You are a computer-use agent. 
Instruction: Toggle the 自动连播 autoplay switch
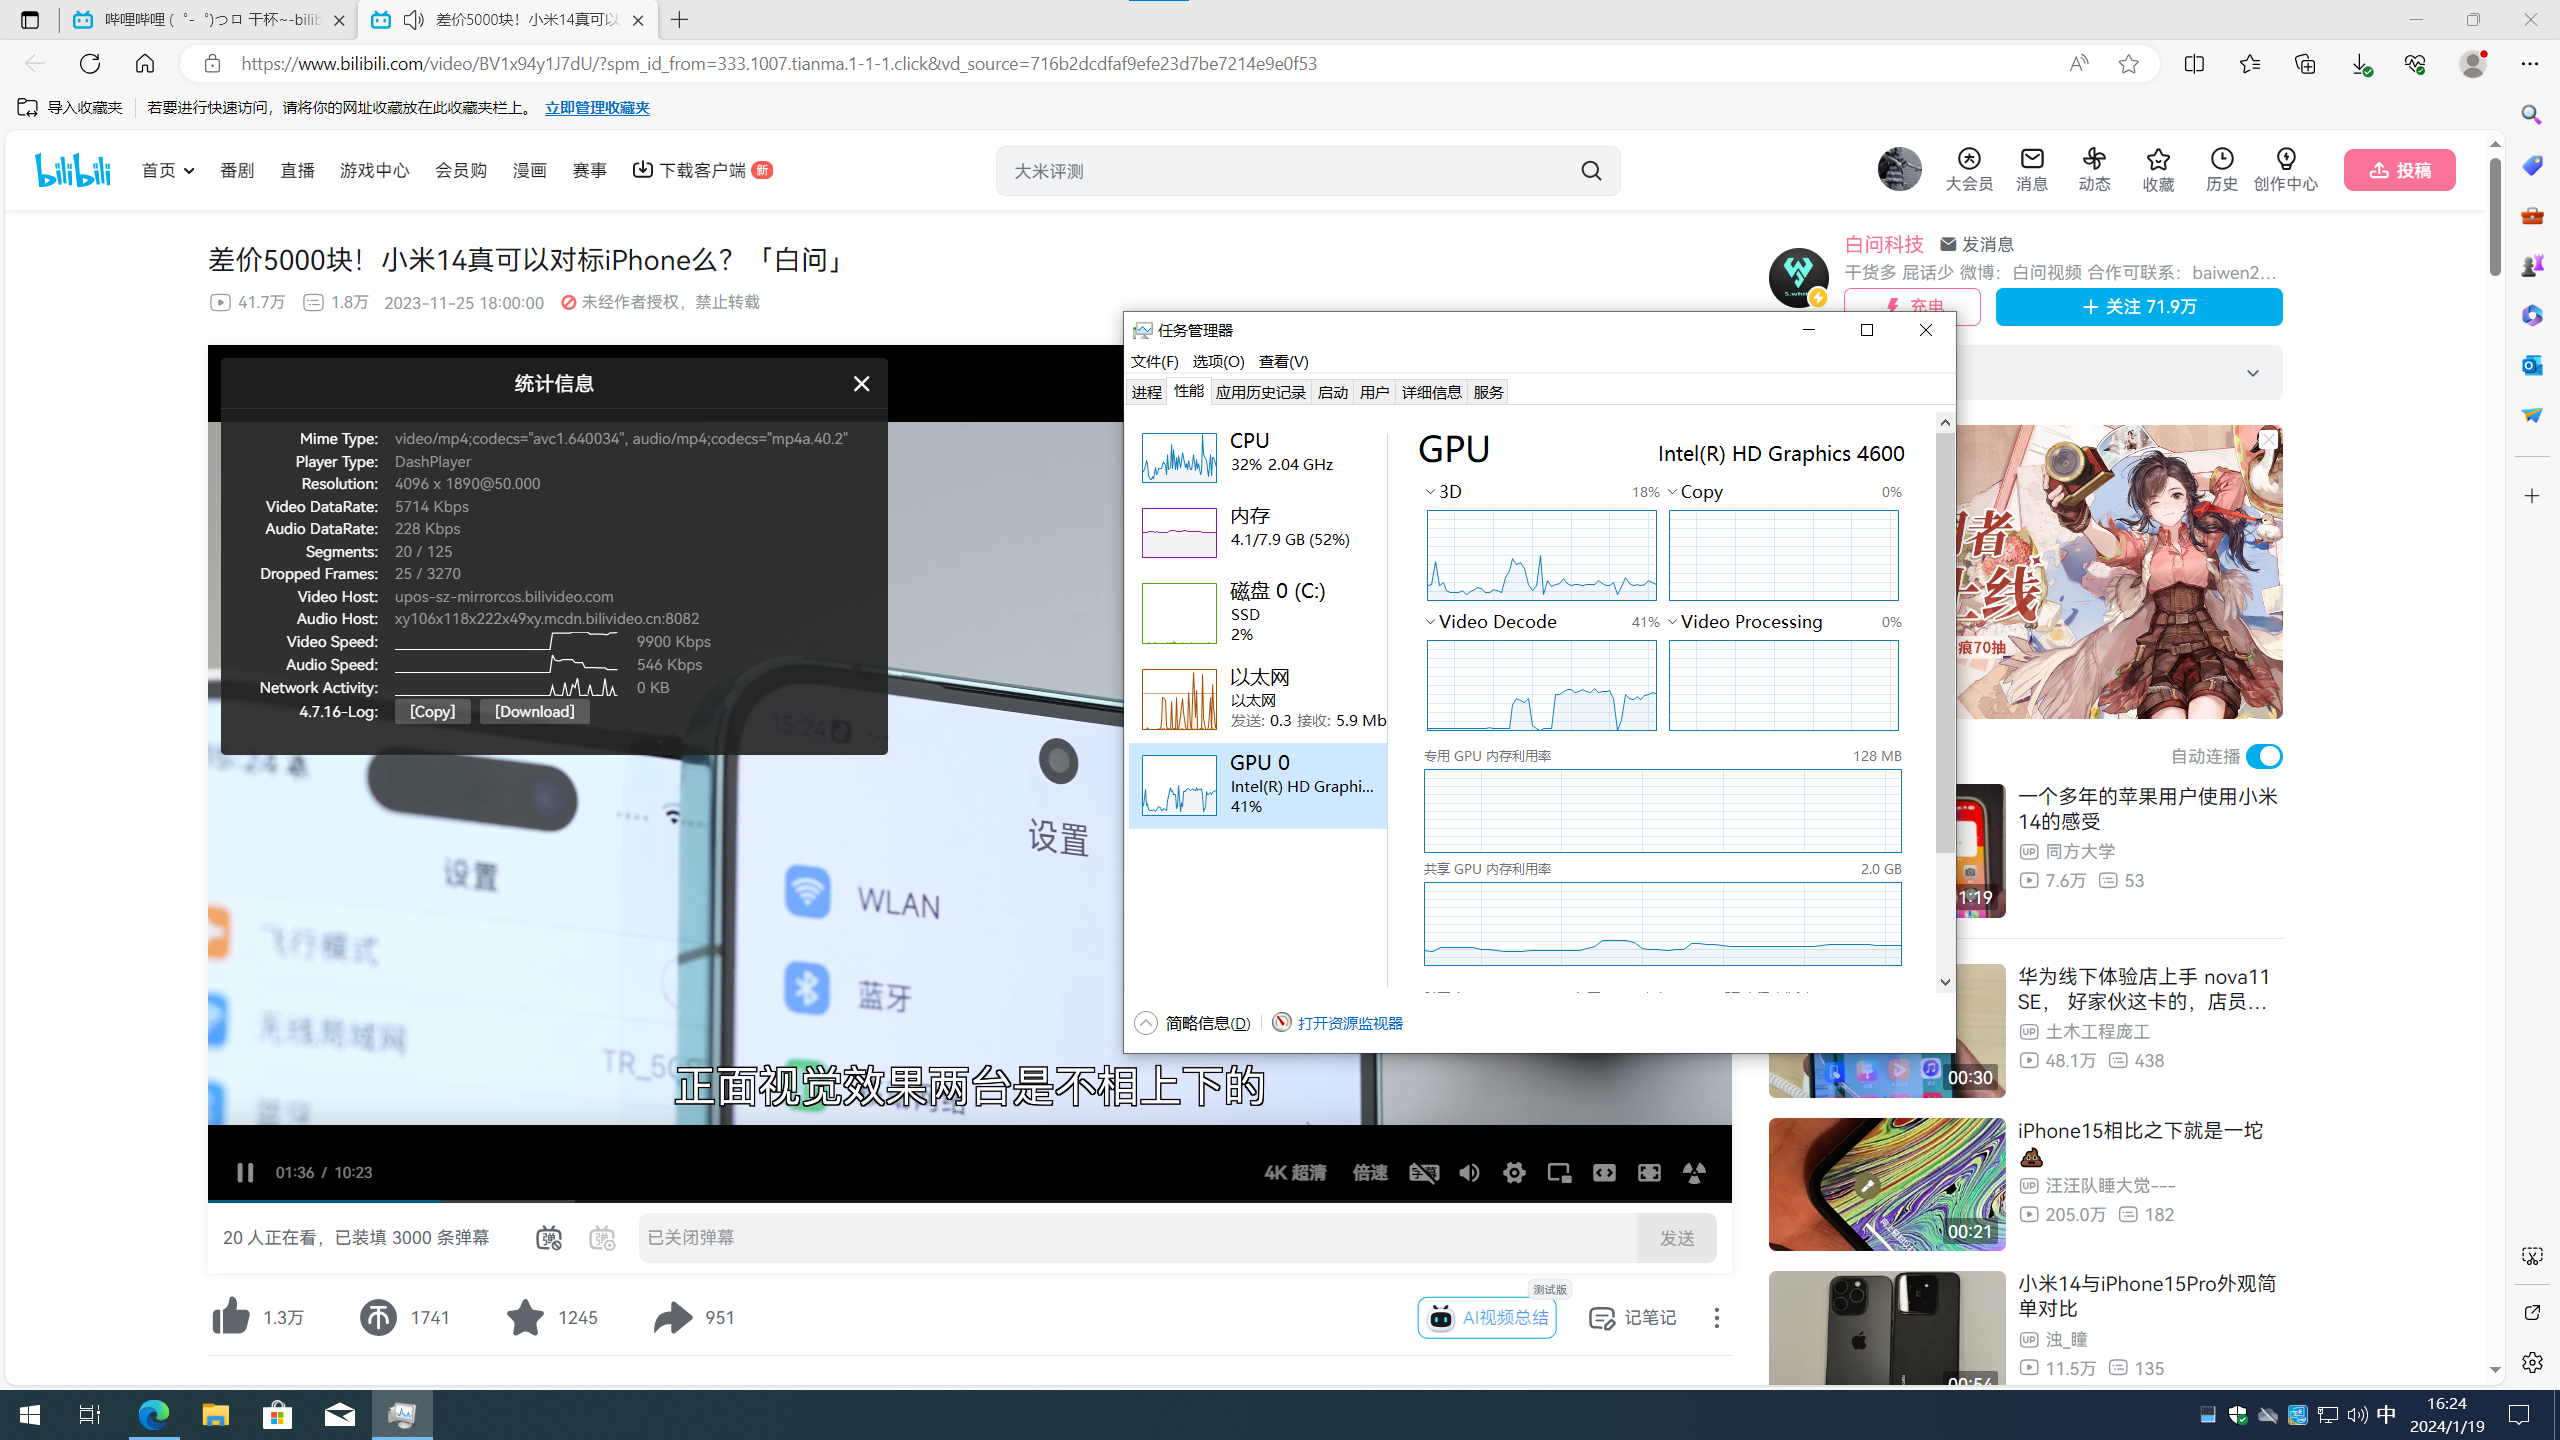click(x=2264, y=757)
